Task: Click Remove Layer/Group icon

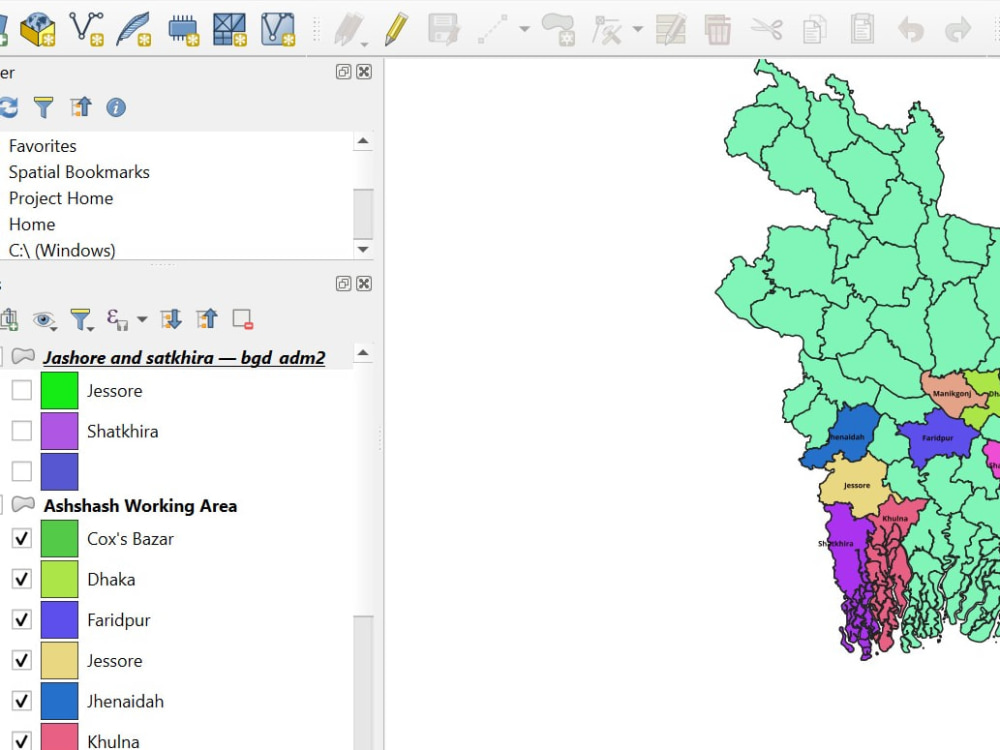Action: 243,319
